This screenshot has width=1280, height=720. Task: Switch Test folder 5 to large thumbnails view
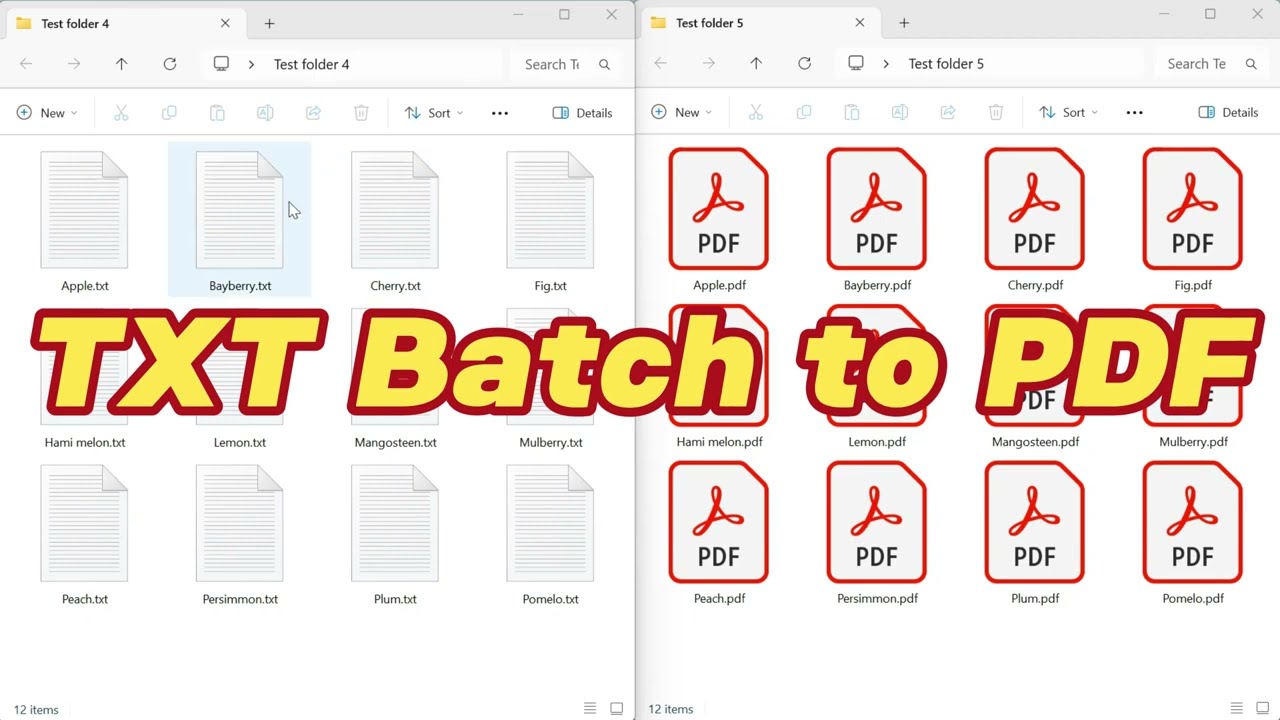tap(1263, 709)
